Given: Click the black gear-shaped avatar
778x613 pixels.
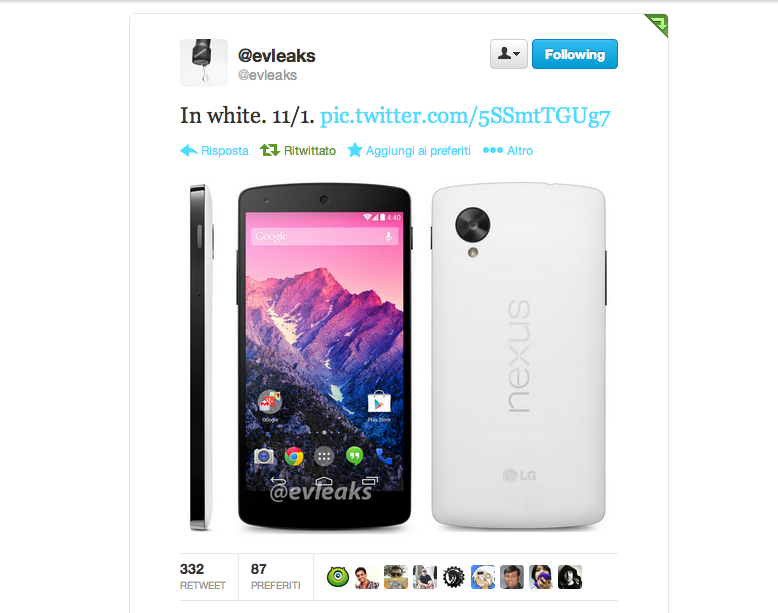Looking at the screenshot, I should (x=454, y=577).
